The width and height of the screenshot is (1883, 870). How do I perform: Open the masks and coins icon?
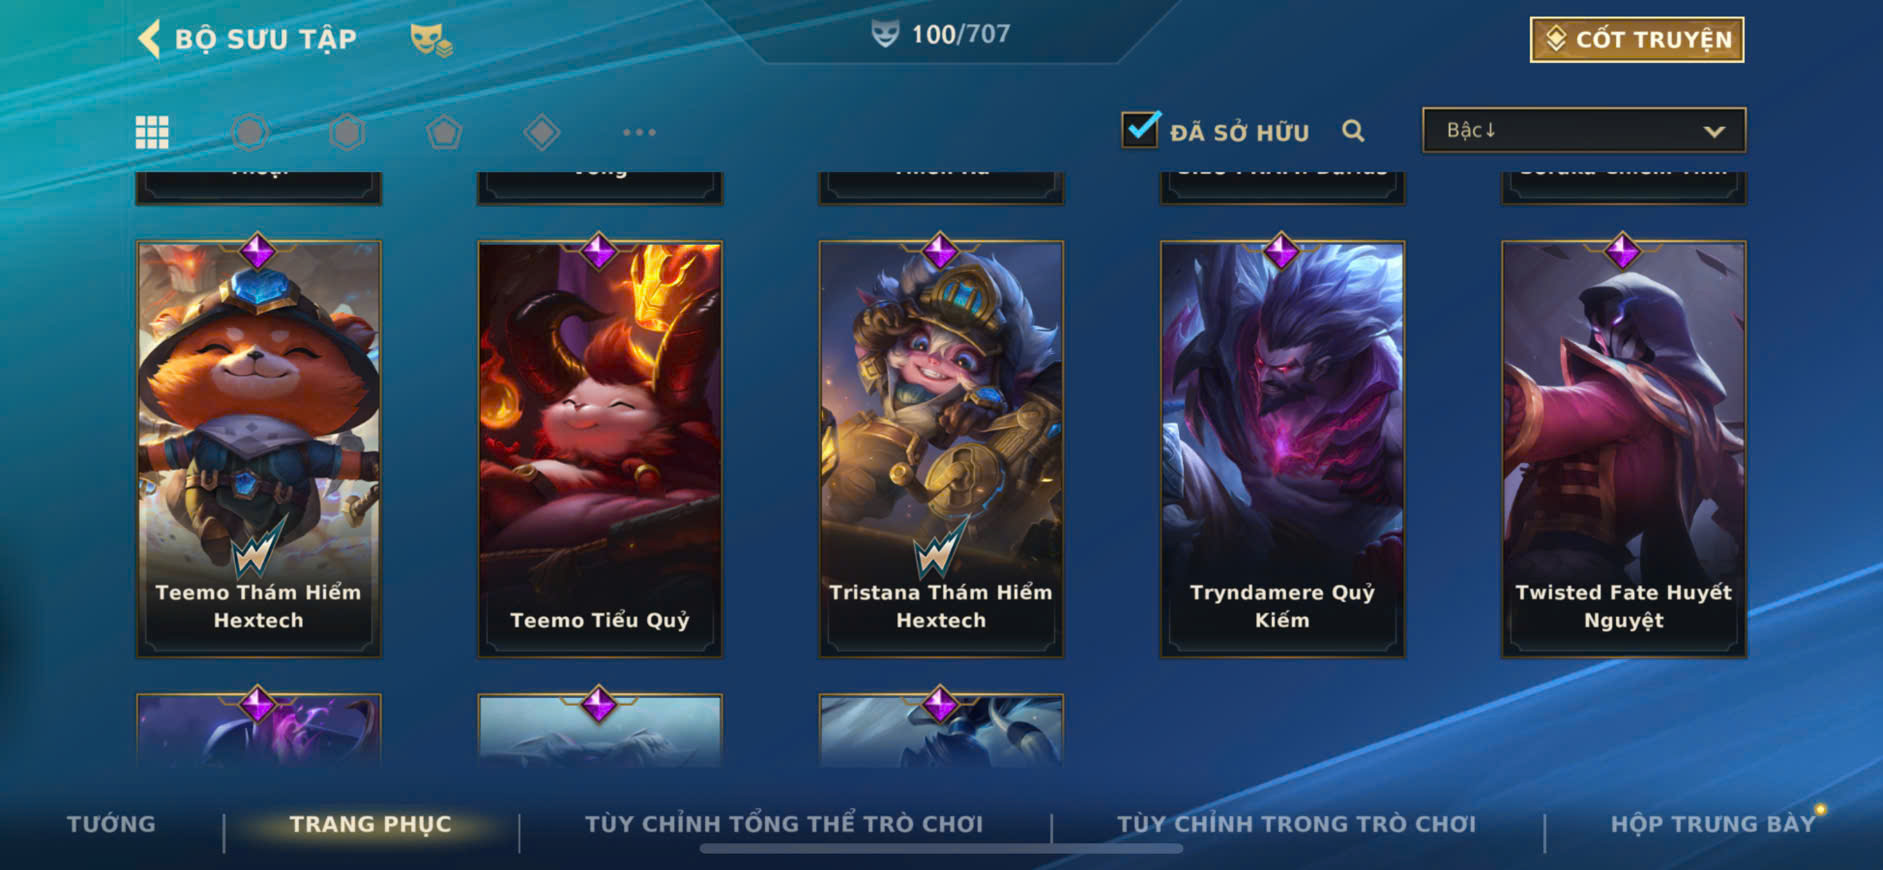point(431,40)
